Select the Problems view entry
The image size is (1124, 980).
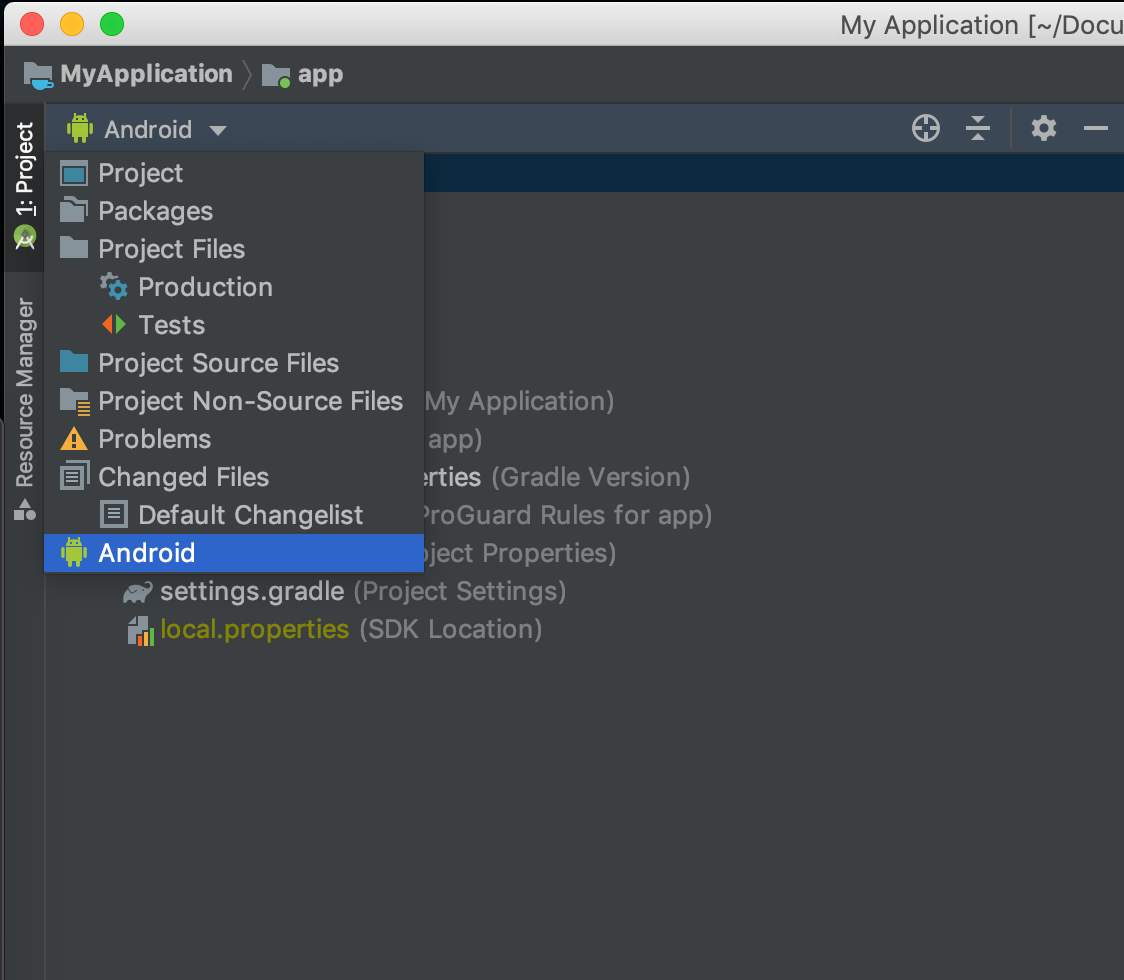click(154, 439)
